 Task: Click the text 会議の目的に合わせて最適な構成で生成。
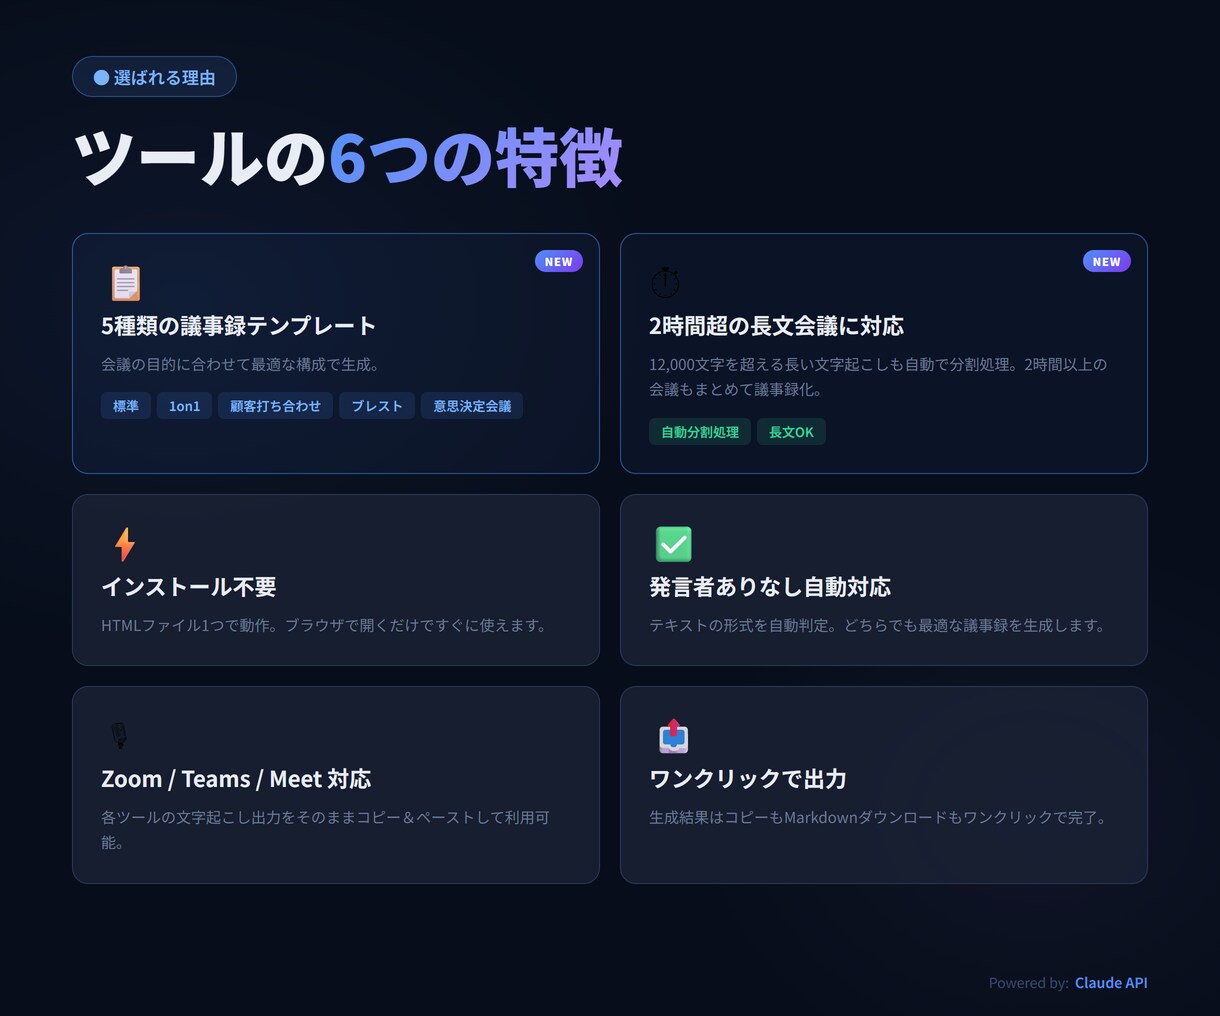(243, 364)
